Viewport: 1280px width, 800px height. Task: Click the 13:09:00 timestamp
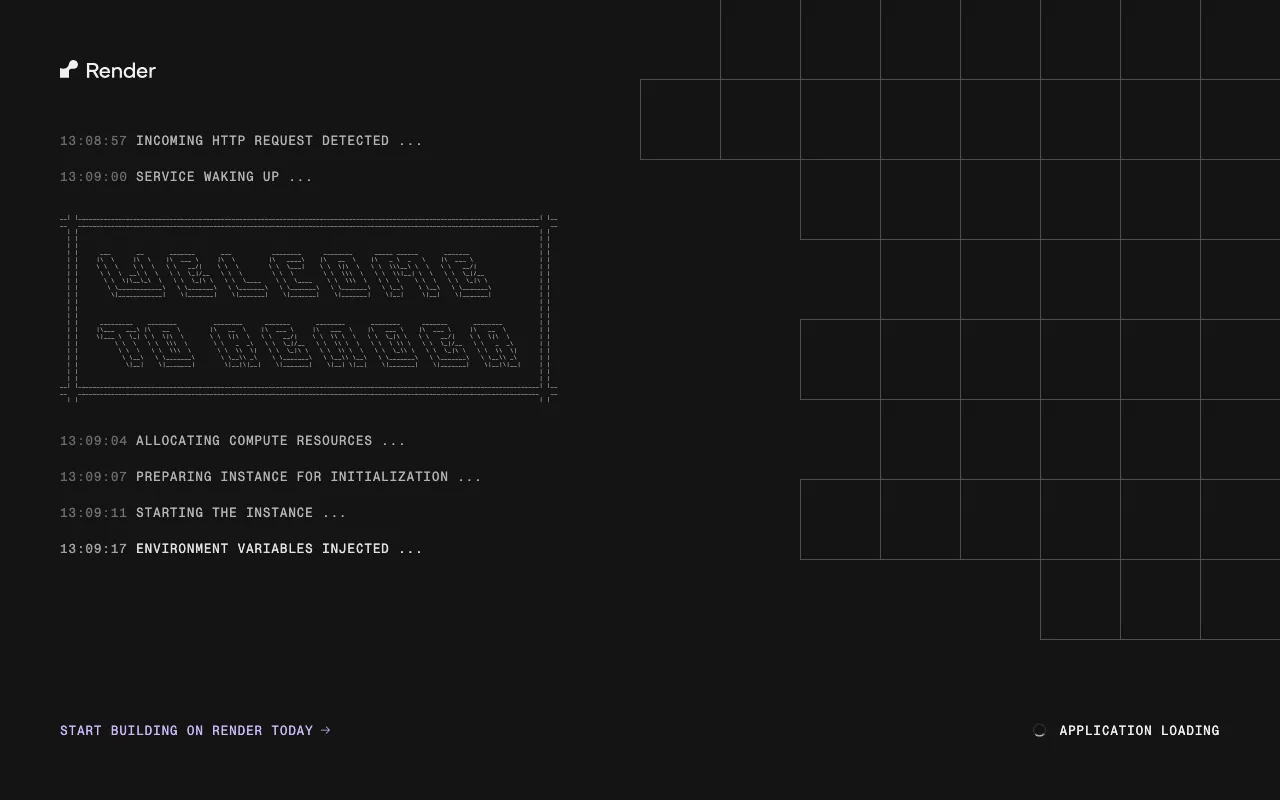point(94,177)
